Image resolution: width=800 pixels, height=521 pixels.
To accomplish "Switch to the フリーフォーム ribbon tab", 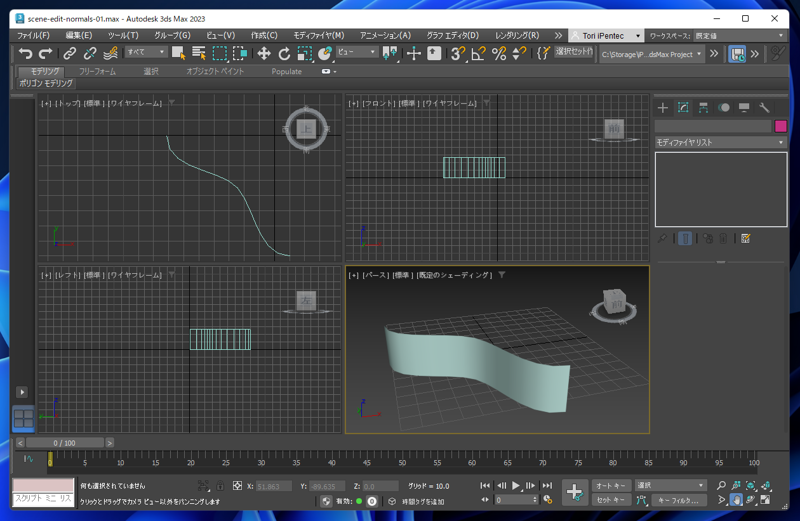I will (97, 72).
